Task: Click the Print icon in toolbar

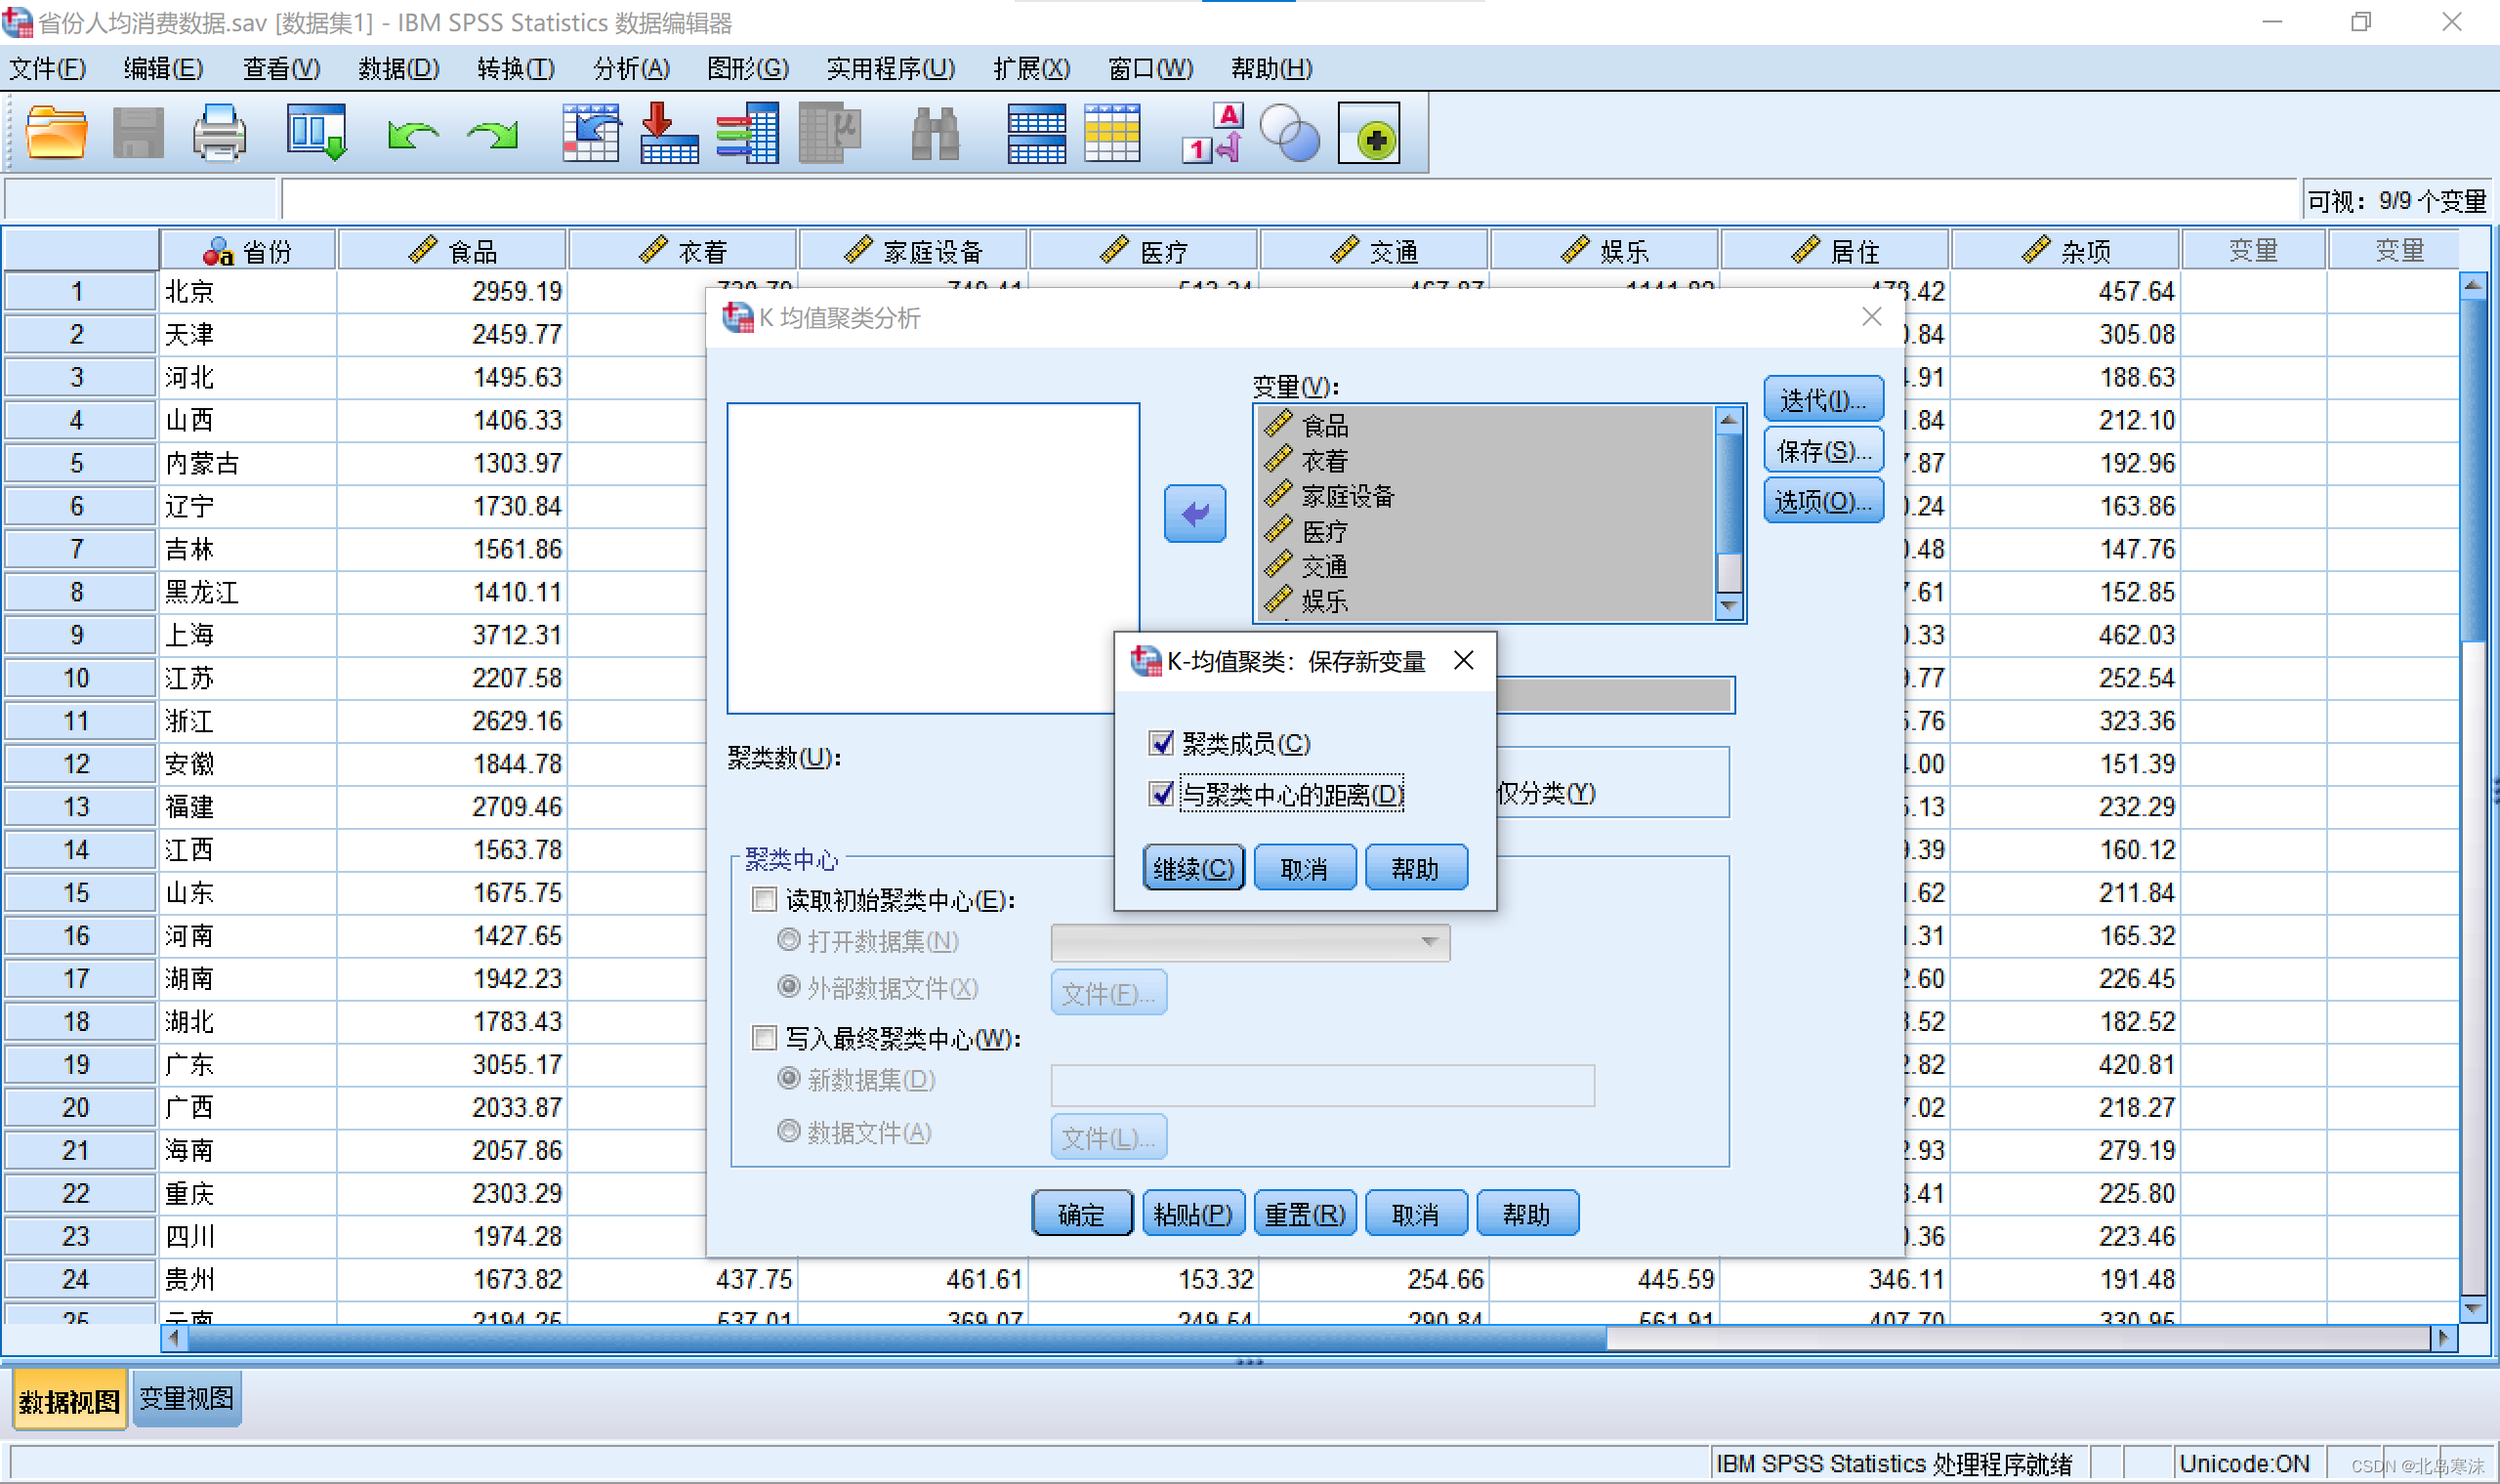Action: tap(219, 133)
